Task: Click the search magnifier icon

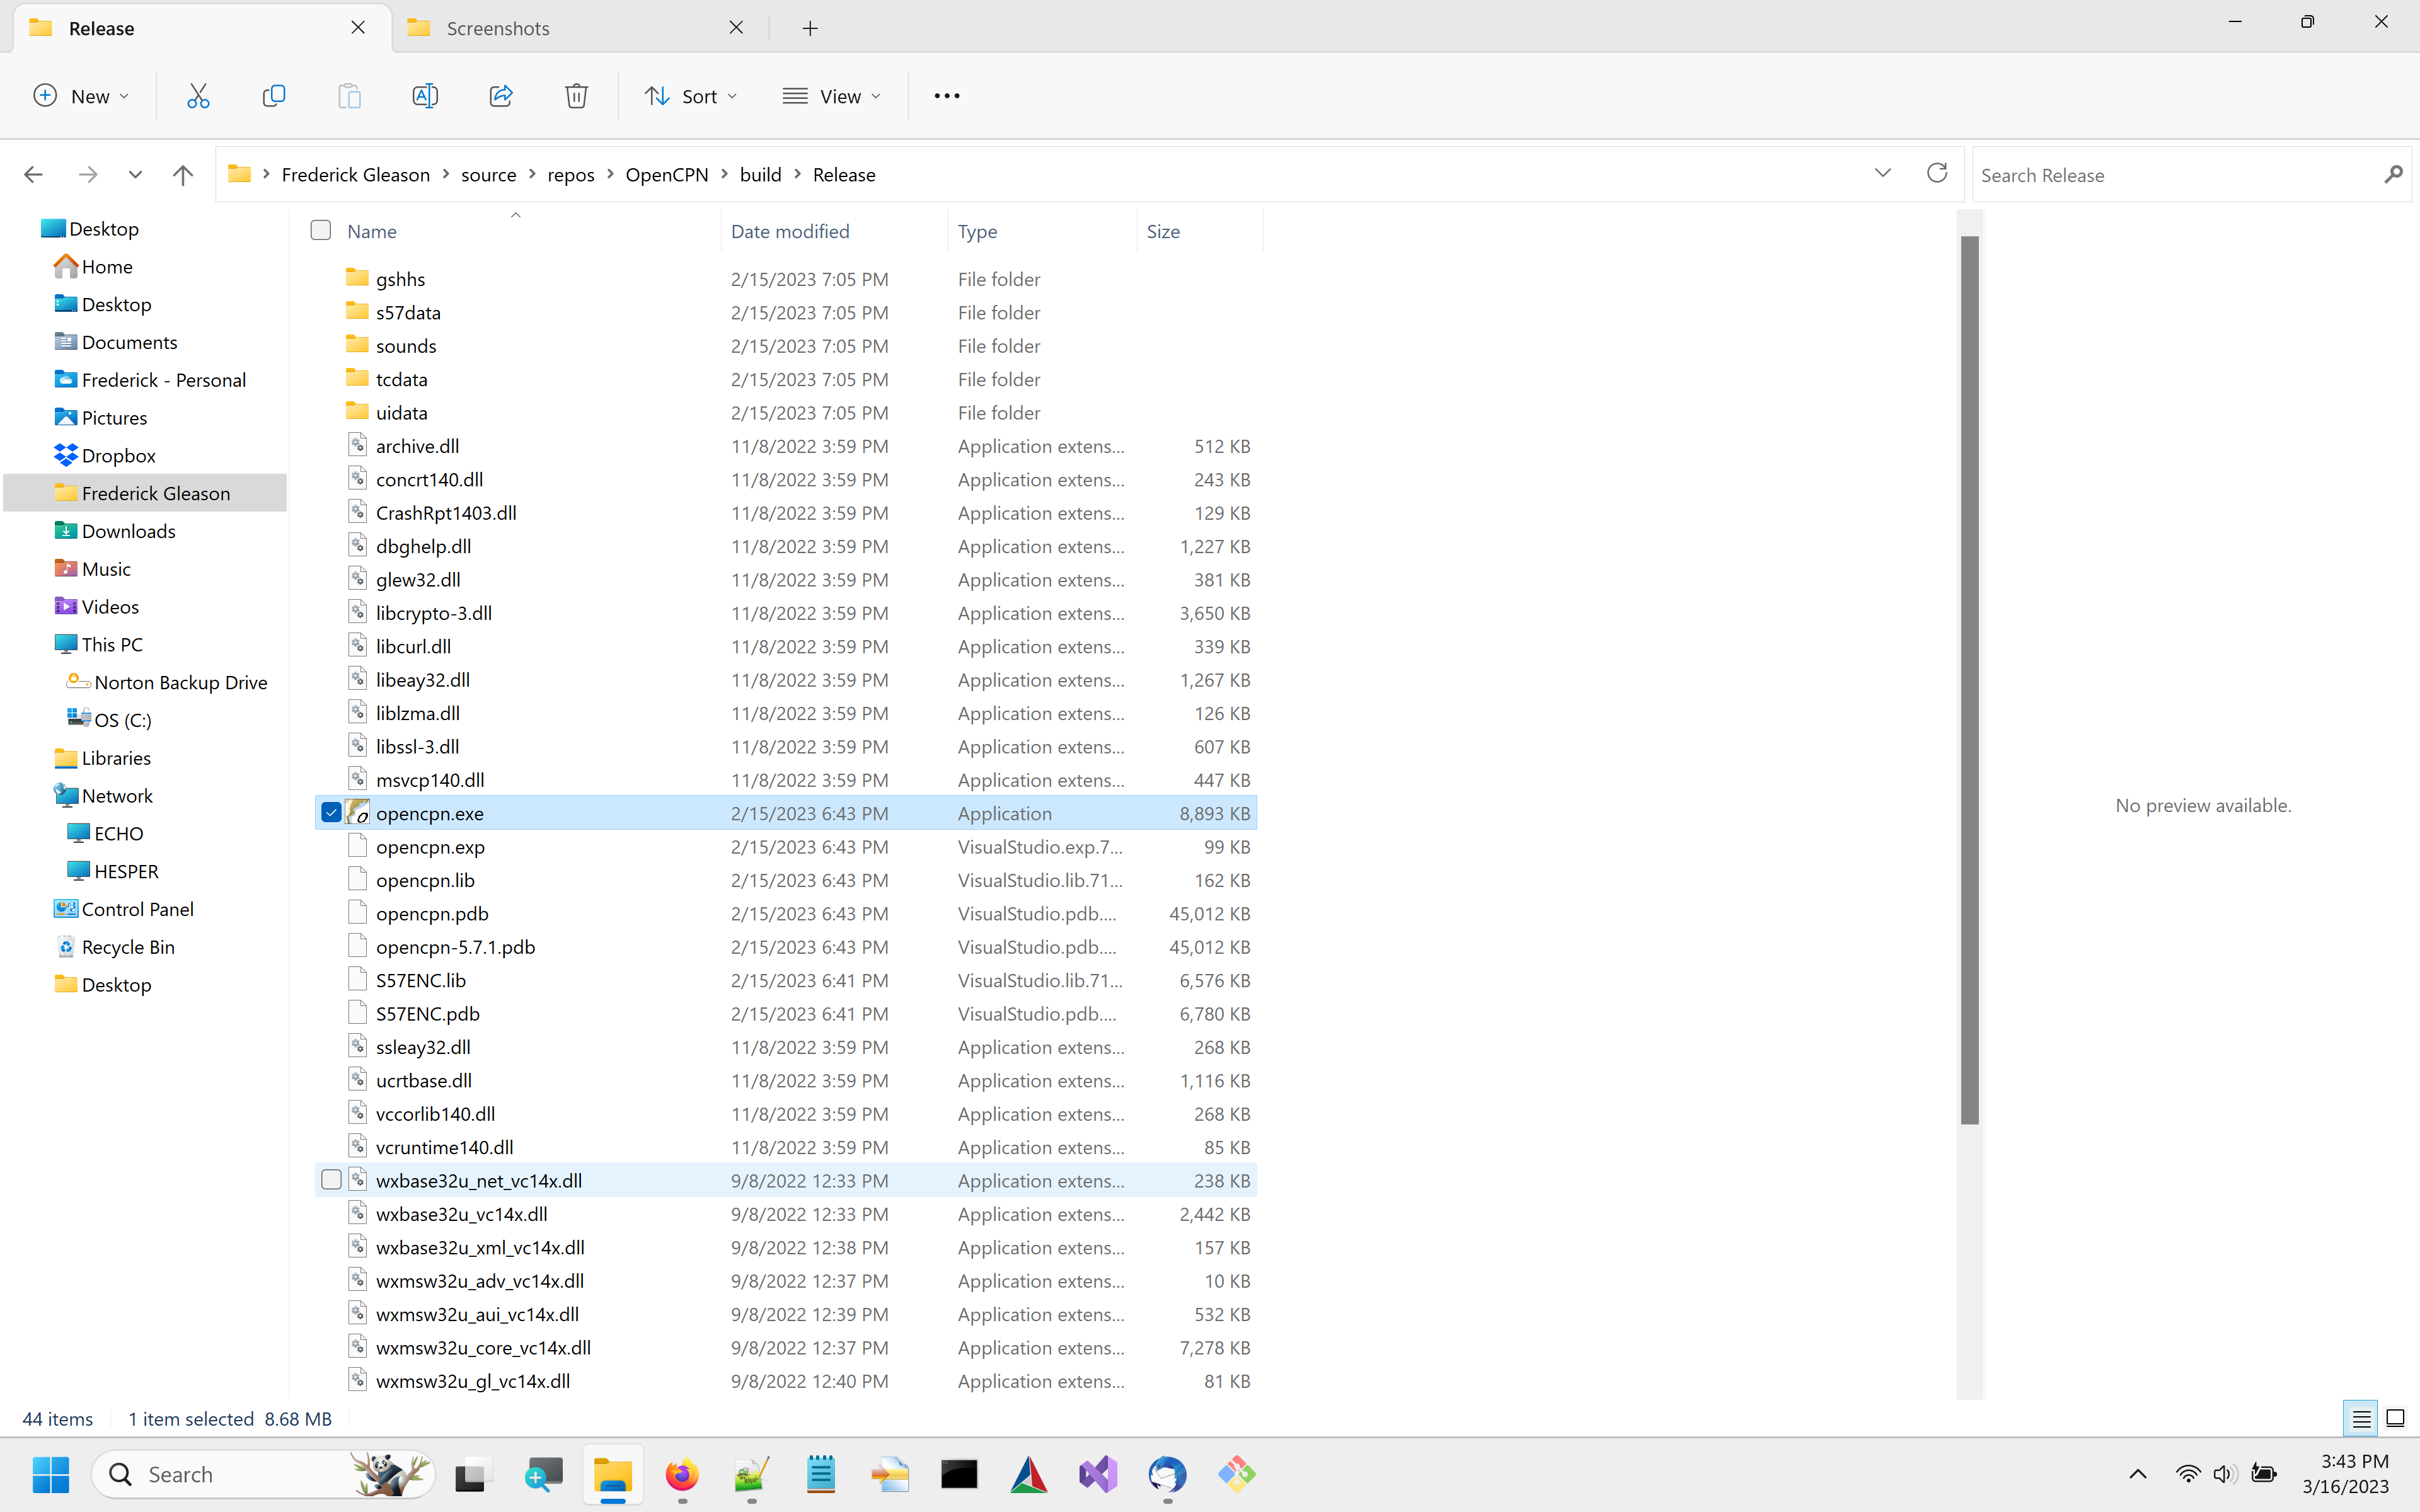Action: 2393,174
